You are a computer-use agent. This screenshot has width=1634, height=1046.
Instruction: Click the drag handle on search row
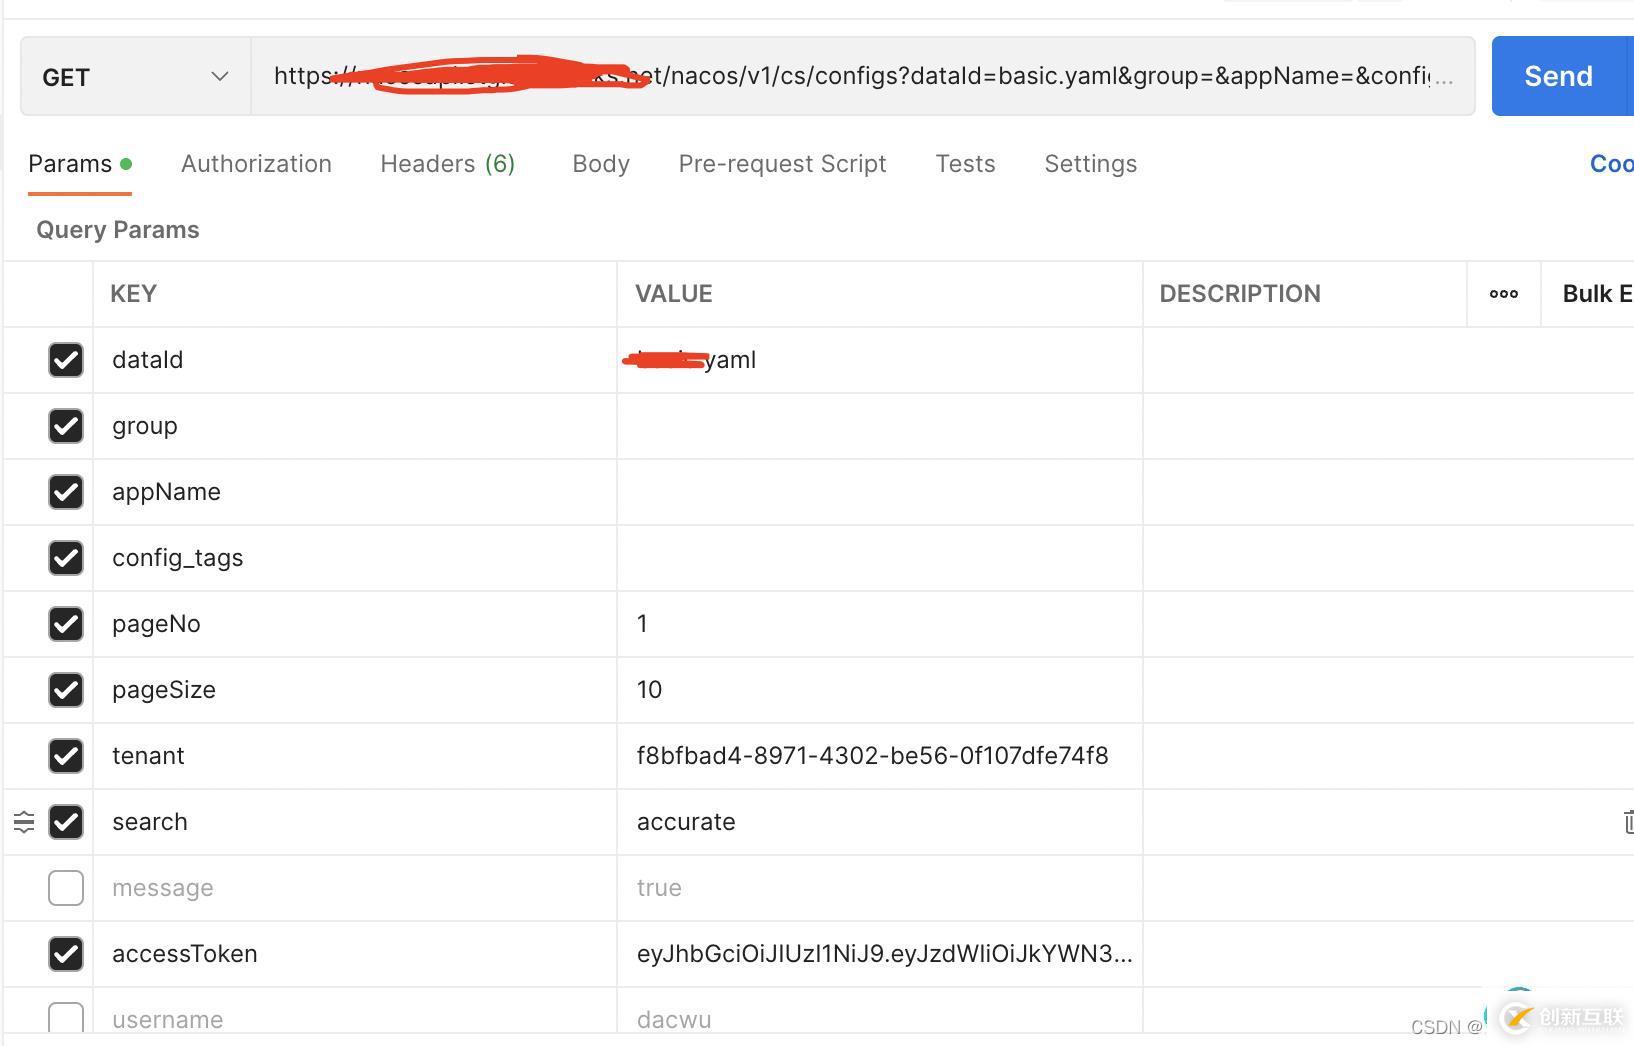[24, 822]
